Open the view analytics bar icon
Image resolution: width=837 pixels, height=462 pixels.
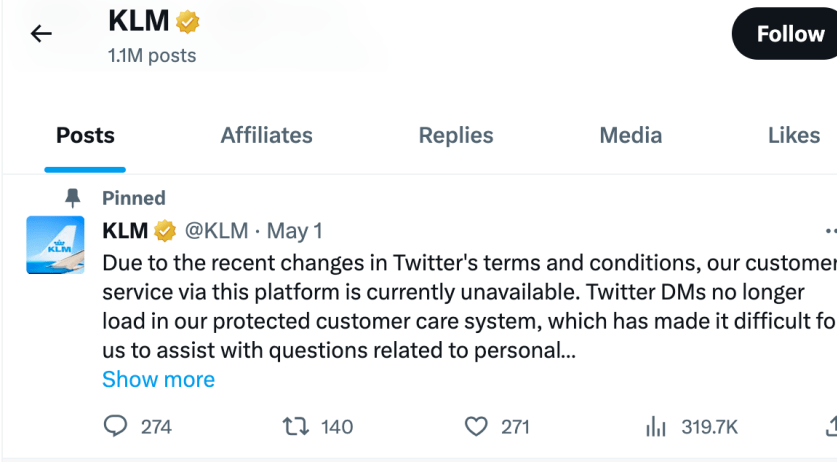pyautogui.click(x=656, y=427)
